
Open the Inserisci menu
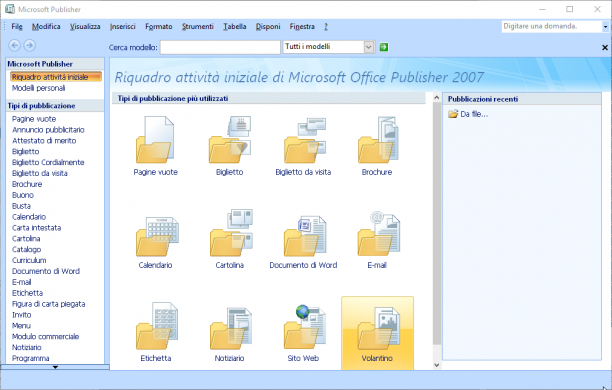(123, 27)
